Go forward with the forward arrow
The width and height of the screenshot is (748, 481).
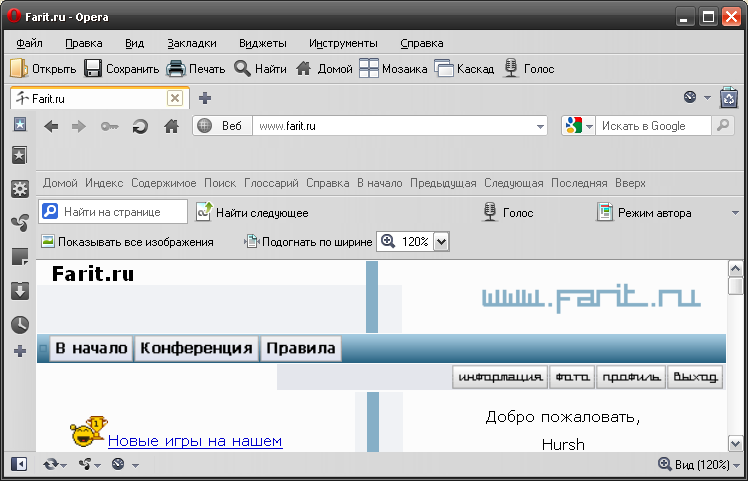(79, 126)
